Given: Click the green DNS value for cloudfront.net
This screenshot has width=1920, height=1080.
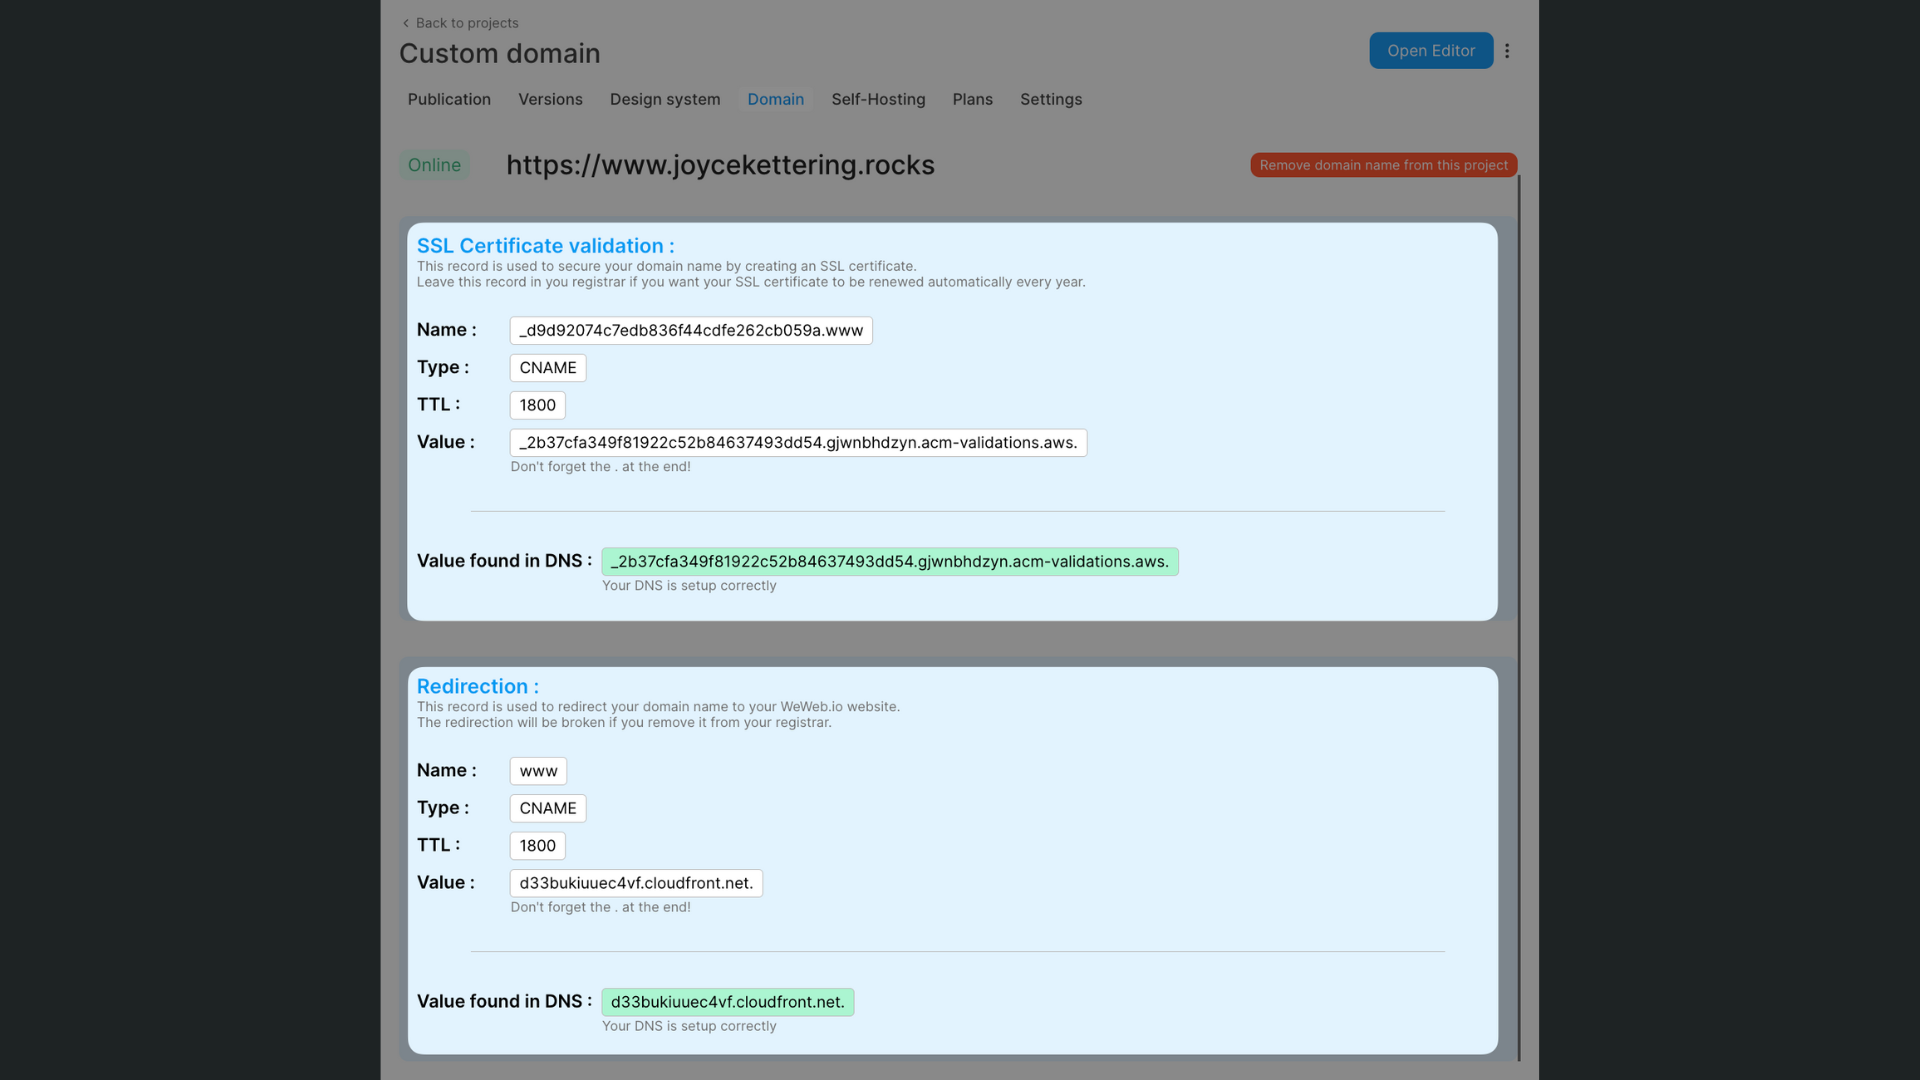Looking at the screenshot, I should (727, 1001).
